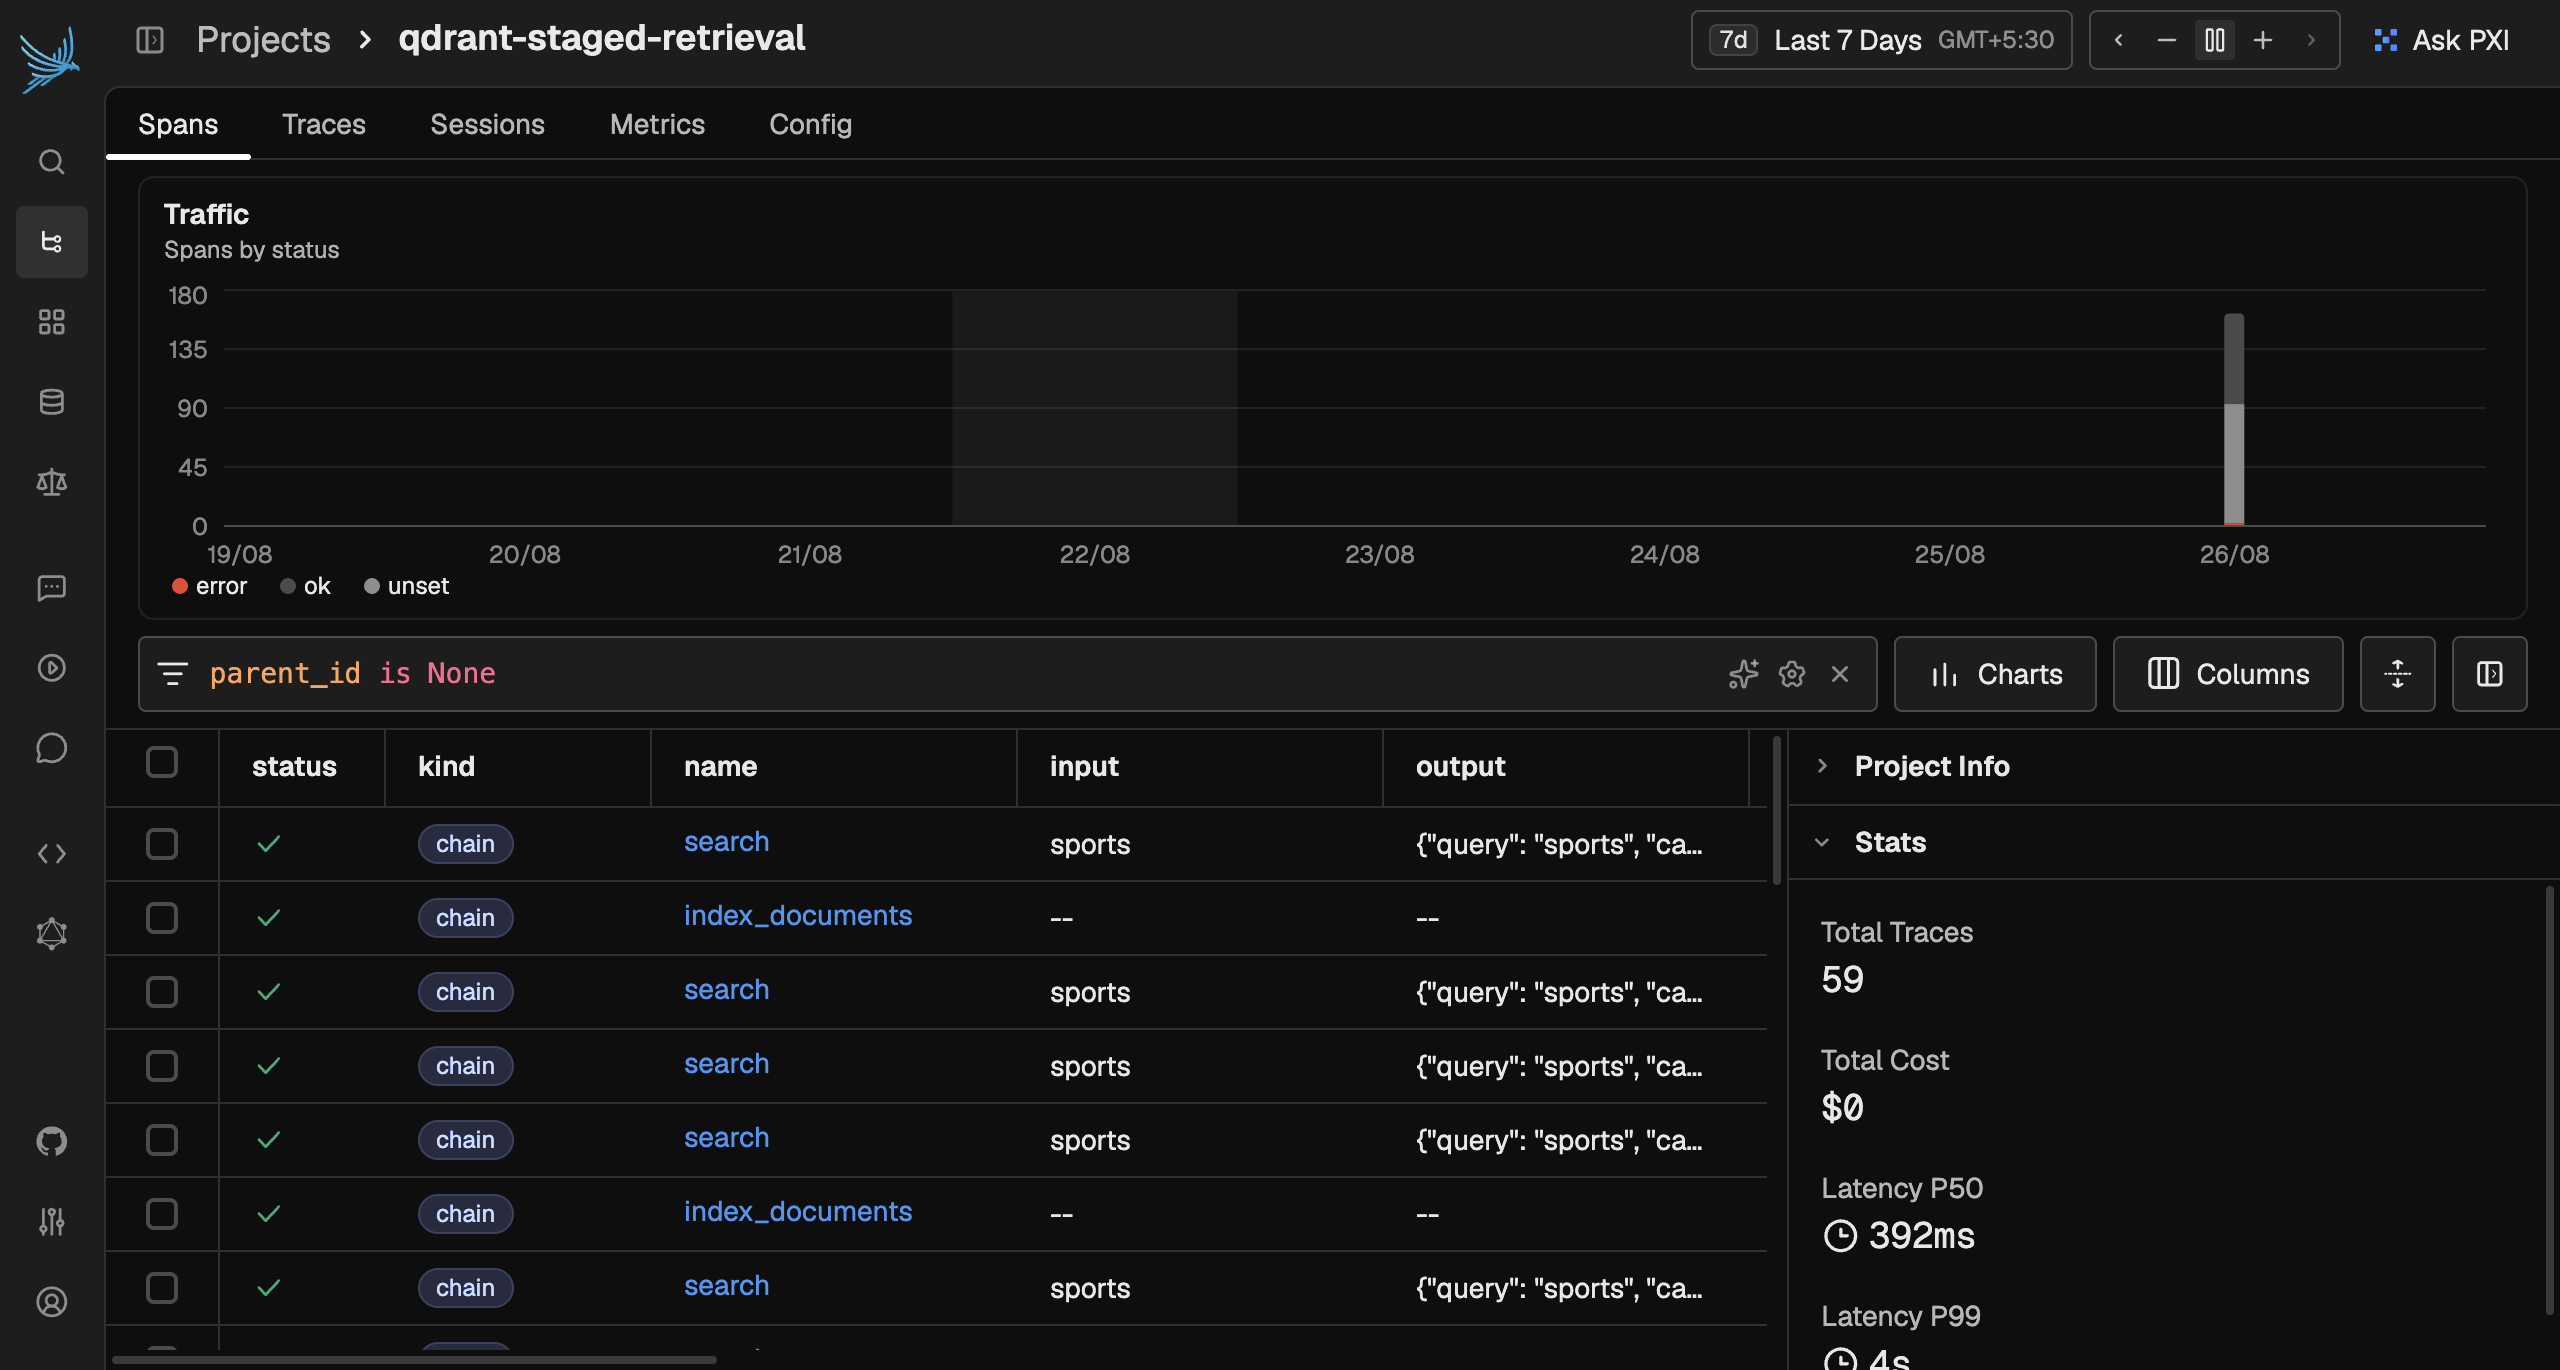The image size is (2560, 1370).
Task: Expand the Project Info section
Action: click(1931, 766)
